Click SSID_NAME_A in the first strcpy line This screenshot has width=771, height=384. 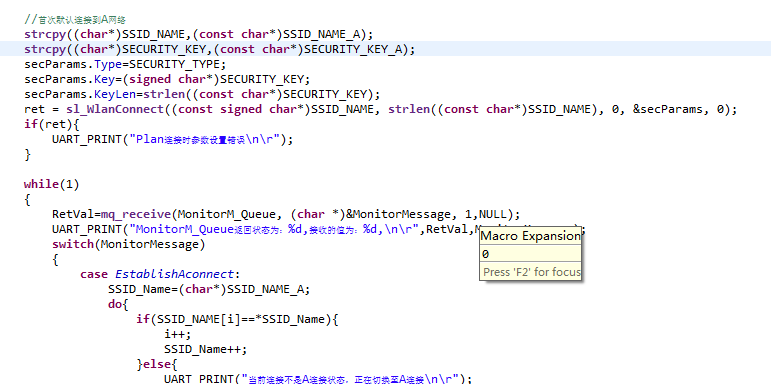tap(322, 34)
